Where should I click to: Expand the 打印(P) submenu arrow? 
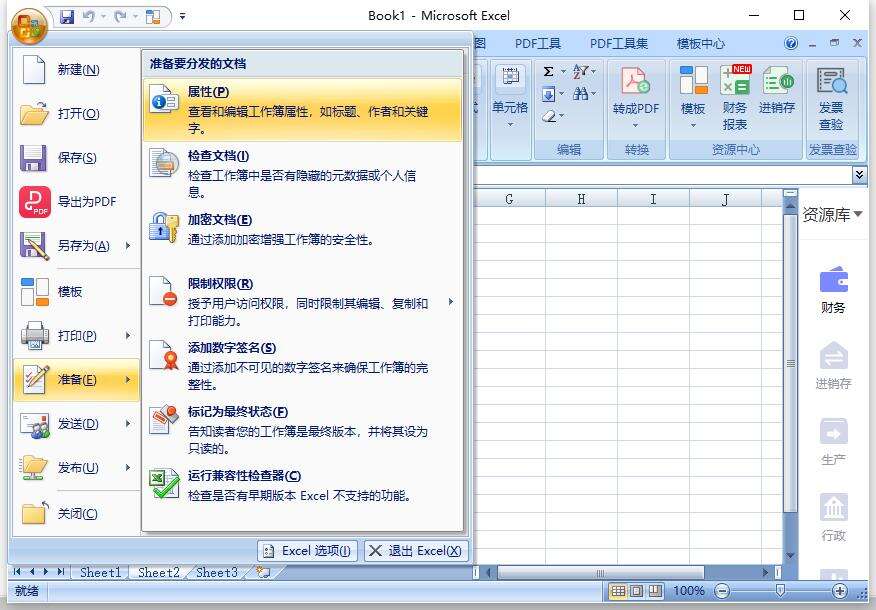point(128,336)
